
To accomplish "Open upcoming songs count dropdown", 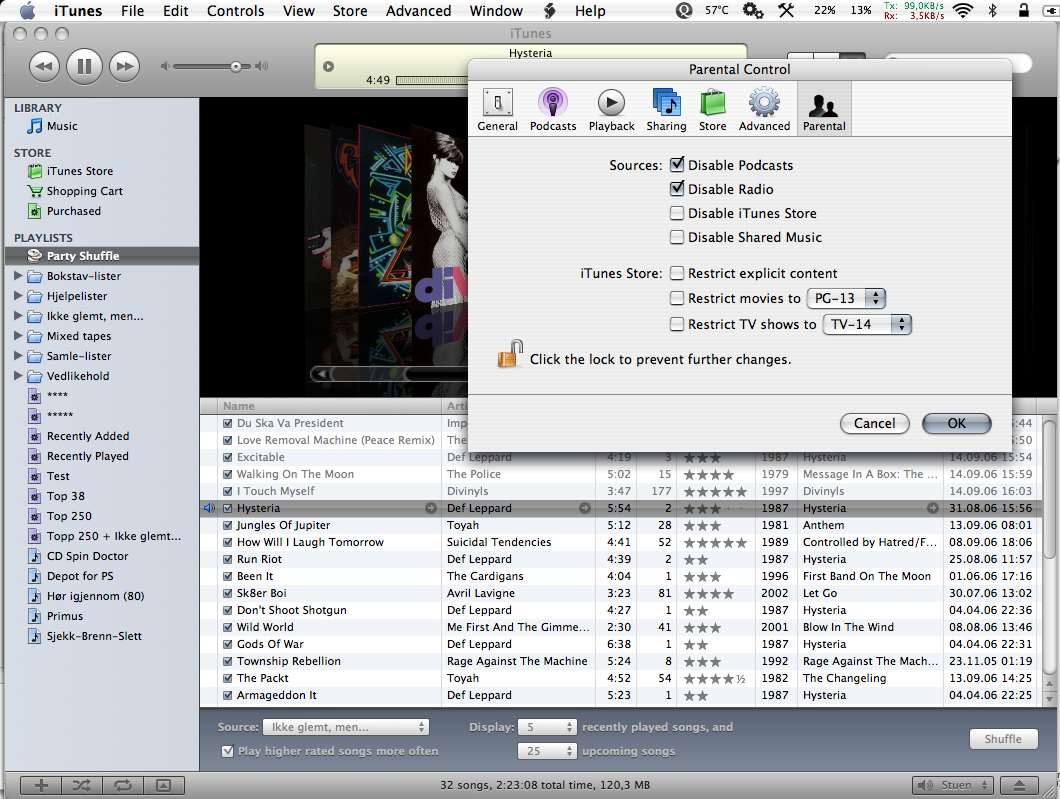I will click(547, 751).
